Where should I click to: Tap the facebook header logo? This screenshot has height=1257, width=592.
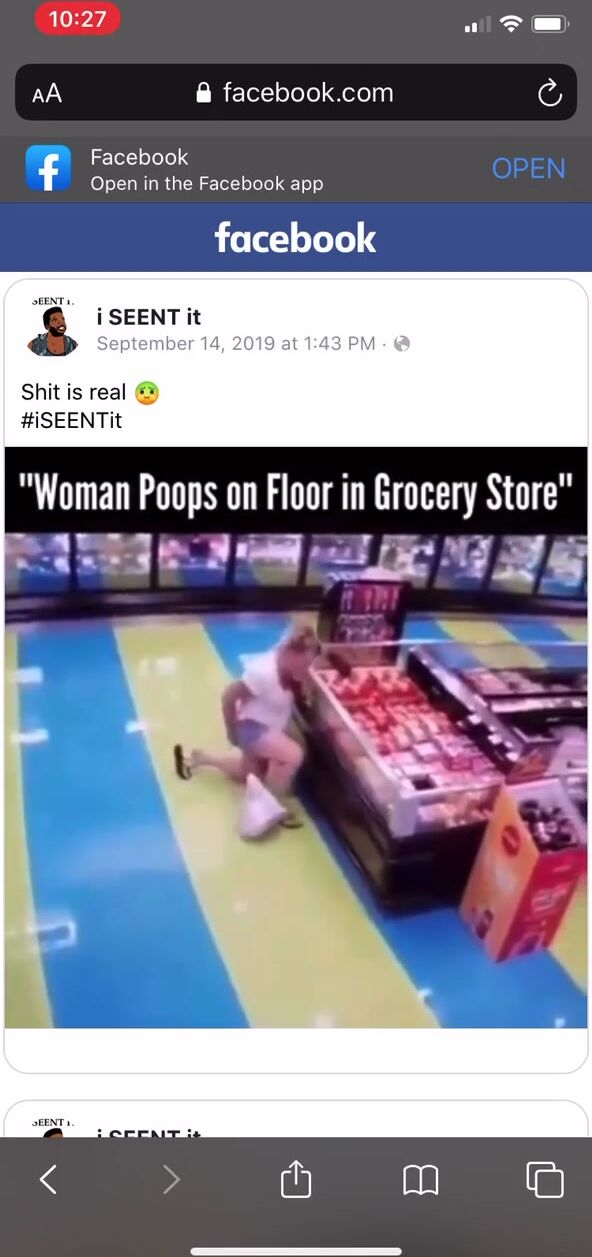pyautogui.click(x=296, y=238)
